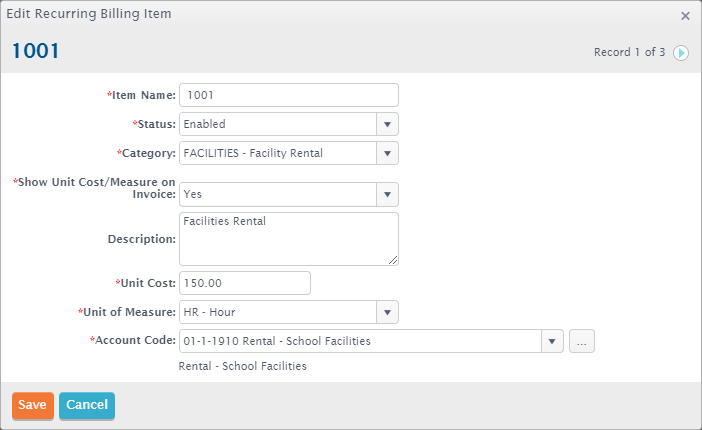Open the Show Unit Cost/Measure dropdown arrow

coord(387,194)
